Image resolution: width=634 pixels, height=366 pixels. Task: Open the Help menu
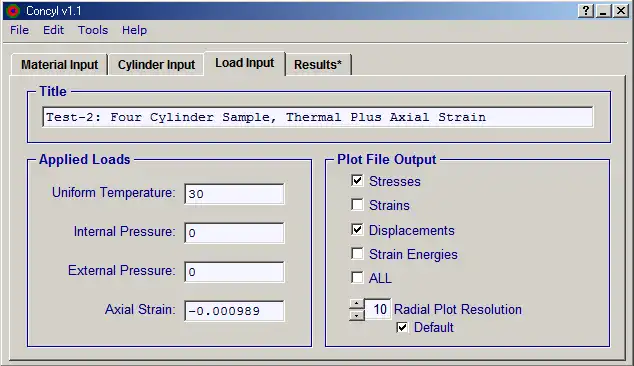point(134,30)
